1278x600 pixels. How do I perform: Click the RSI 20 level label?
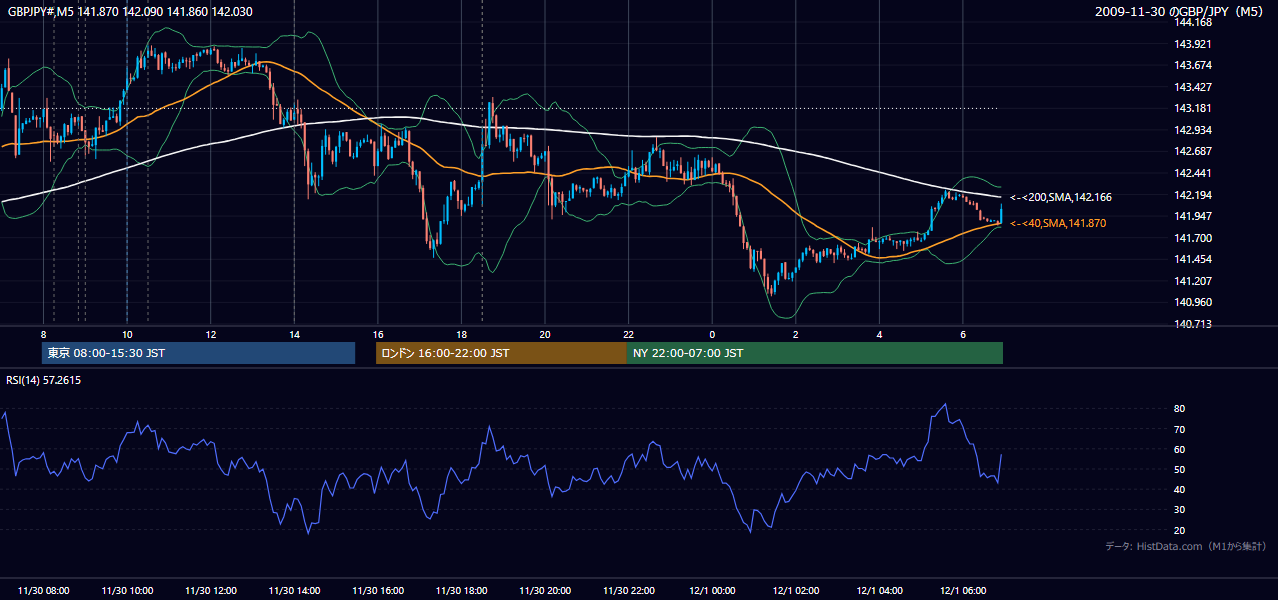point(1180,530)
